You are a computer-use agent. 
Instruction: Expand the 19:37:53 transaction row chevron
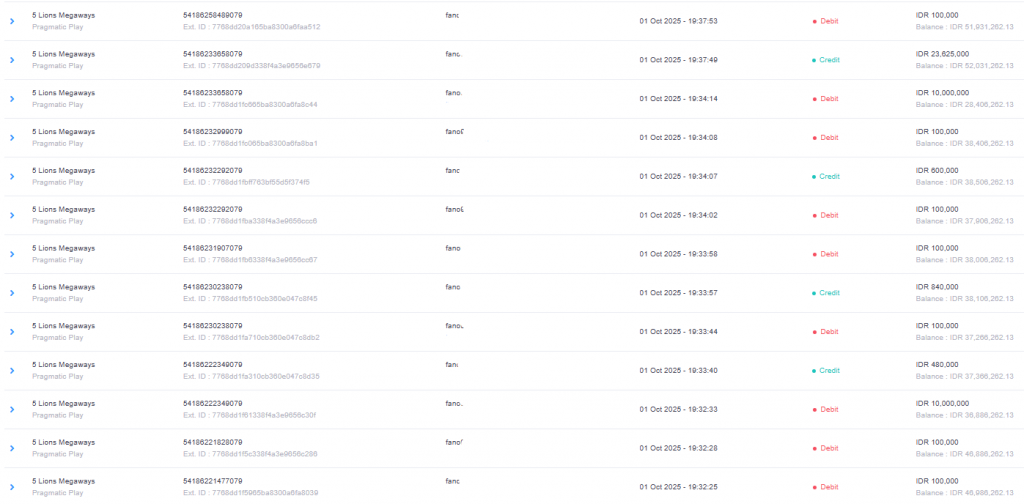pos(12,21)
